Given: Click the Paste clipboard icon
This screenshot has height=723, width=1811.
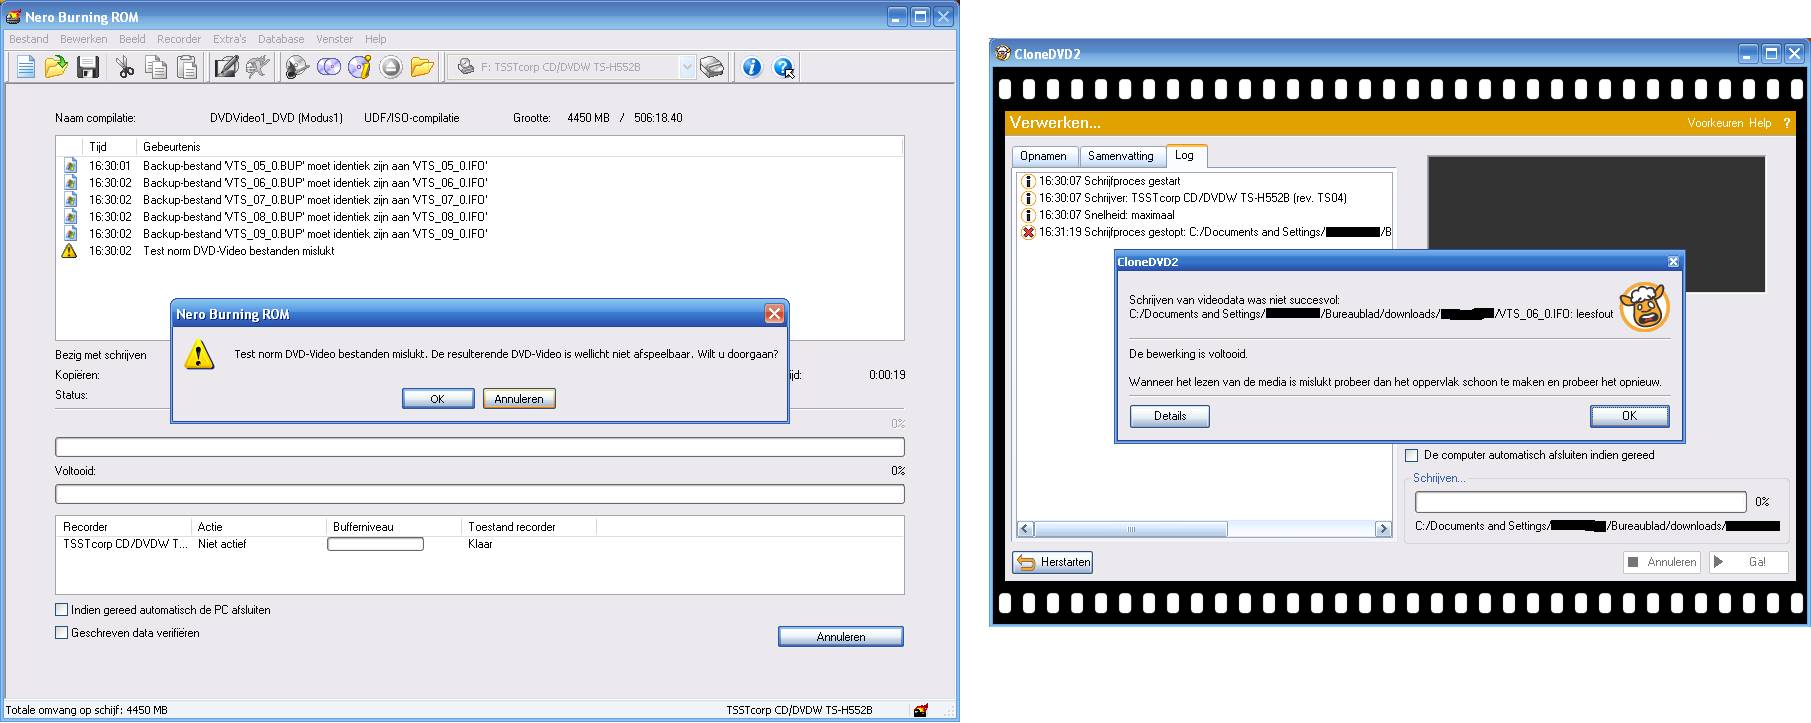Looking at the screenshot, I should pos(187,67).
